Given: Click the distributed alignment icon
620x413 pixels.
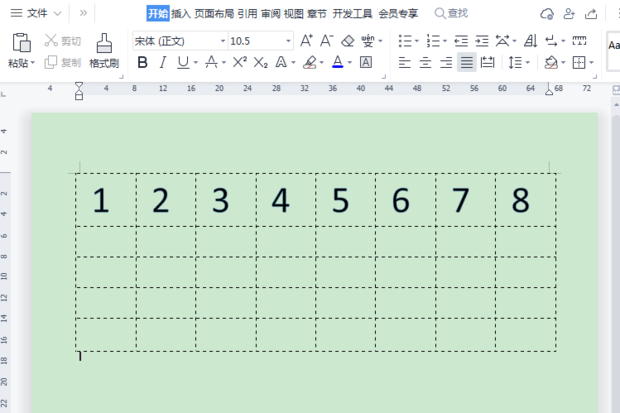Looking at the screenshot, I should [x=487, y=63].
